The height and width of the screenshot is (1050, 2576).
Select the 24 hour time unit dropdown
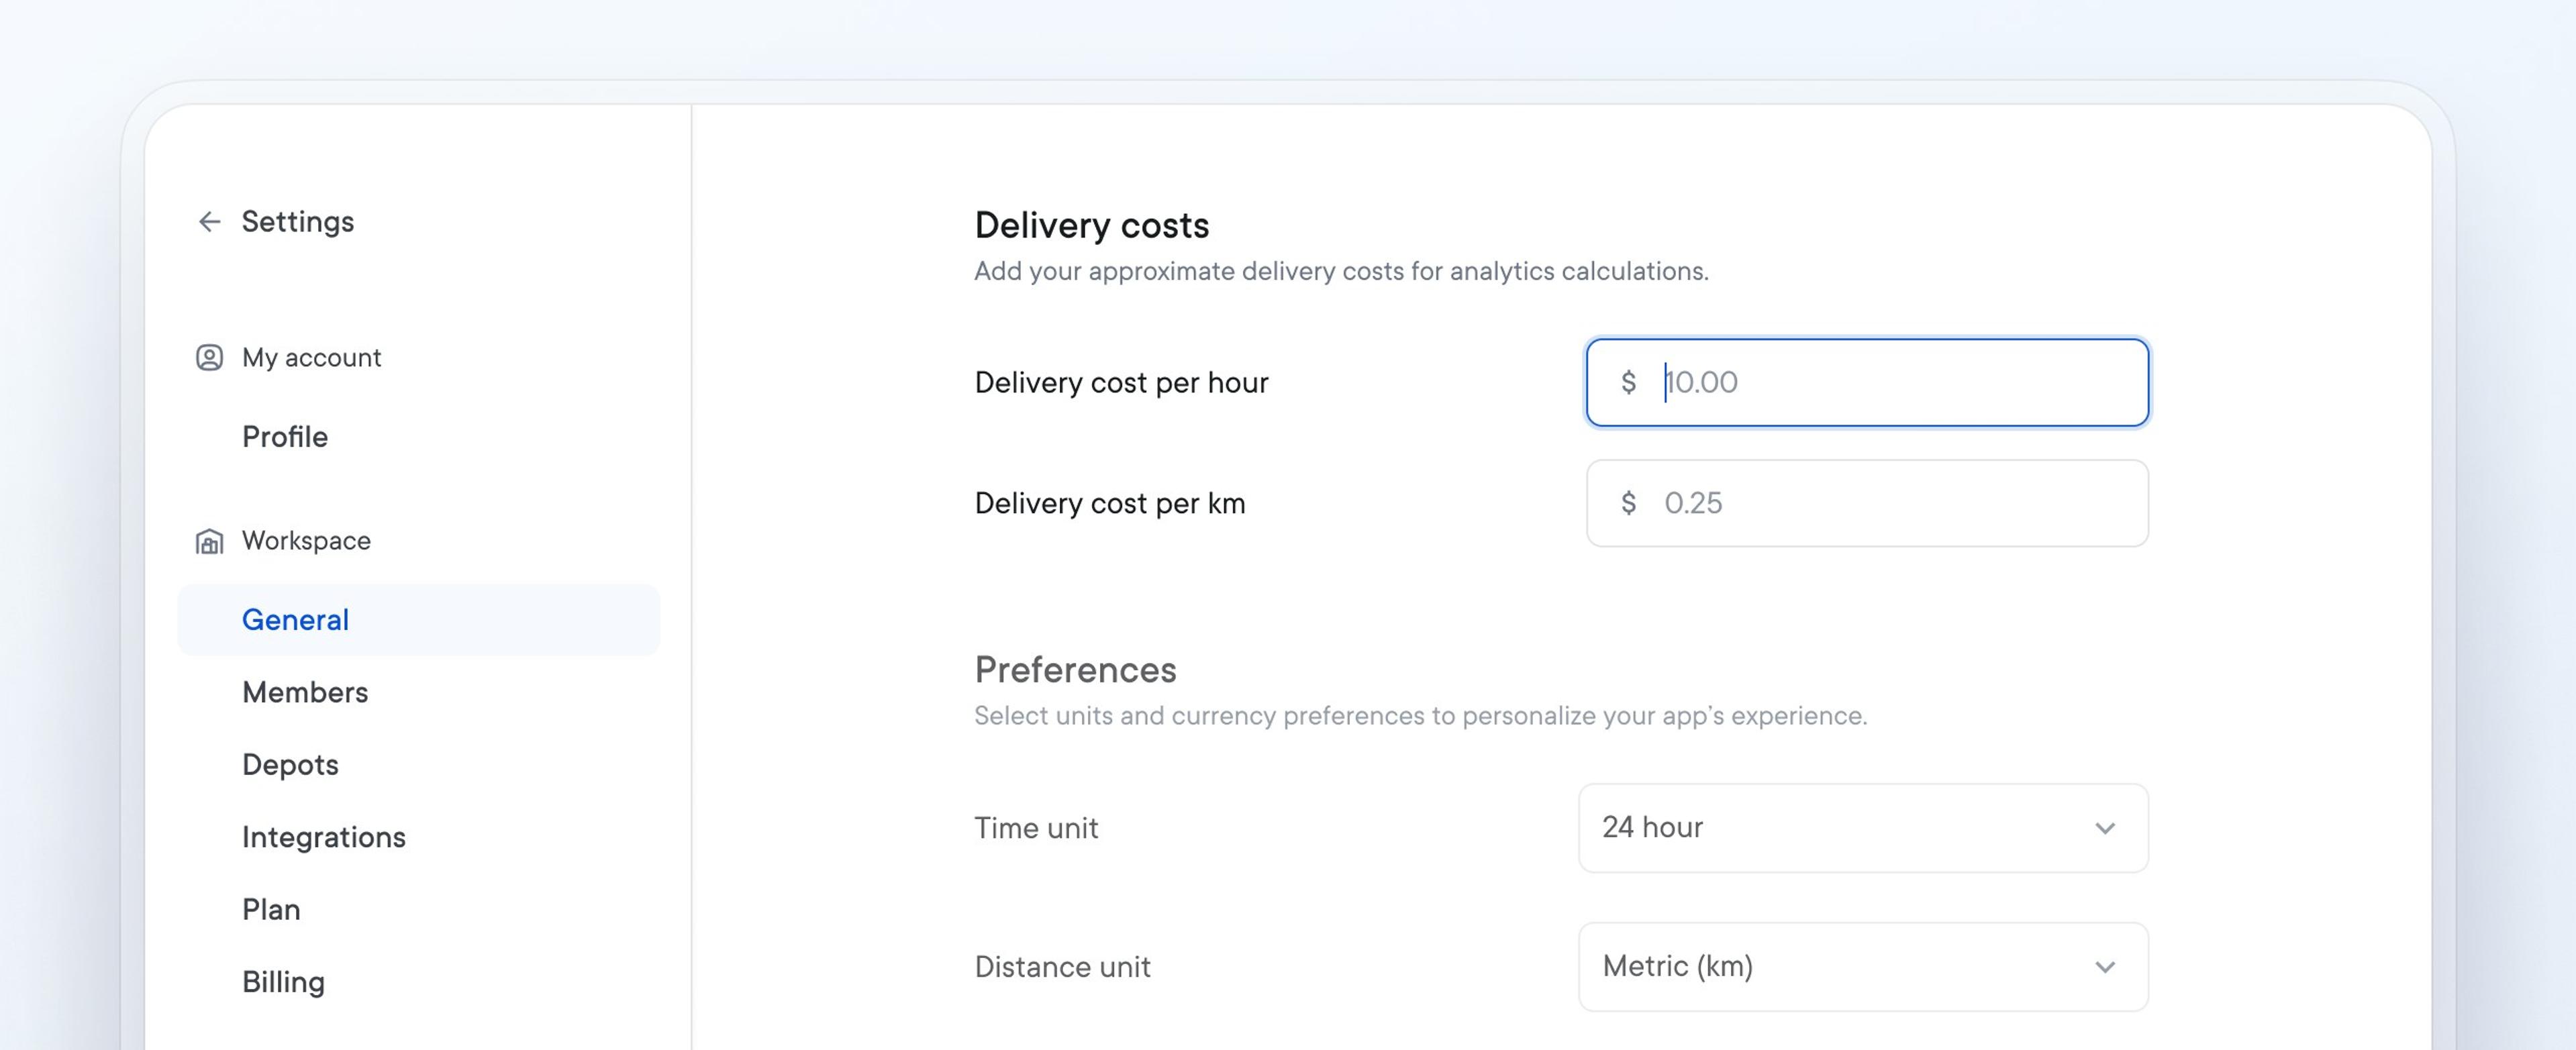1863,828
